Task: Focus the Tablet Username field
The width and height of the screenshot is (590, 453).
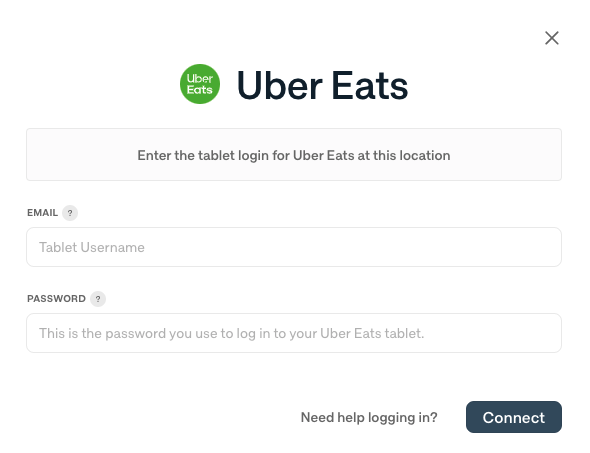Action: (294, 247)
